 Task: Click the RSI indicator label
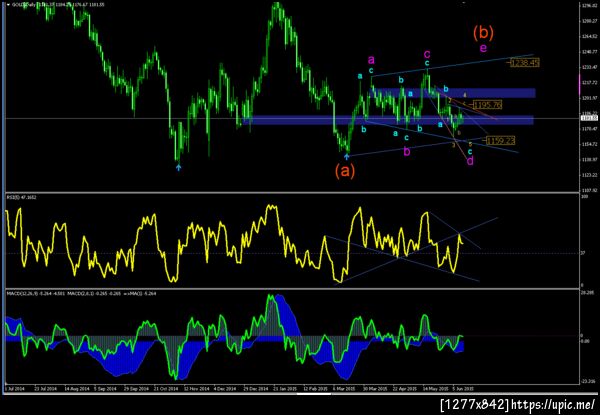[x=22, y=197]
